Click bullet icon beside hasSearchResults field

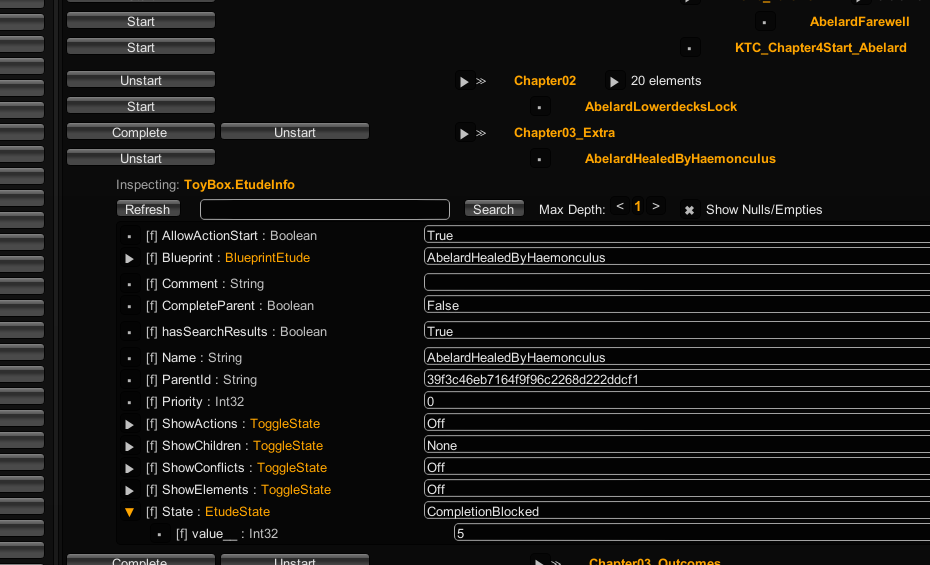click(129, 333)
